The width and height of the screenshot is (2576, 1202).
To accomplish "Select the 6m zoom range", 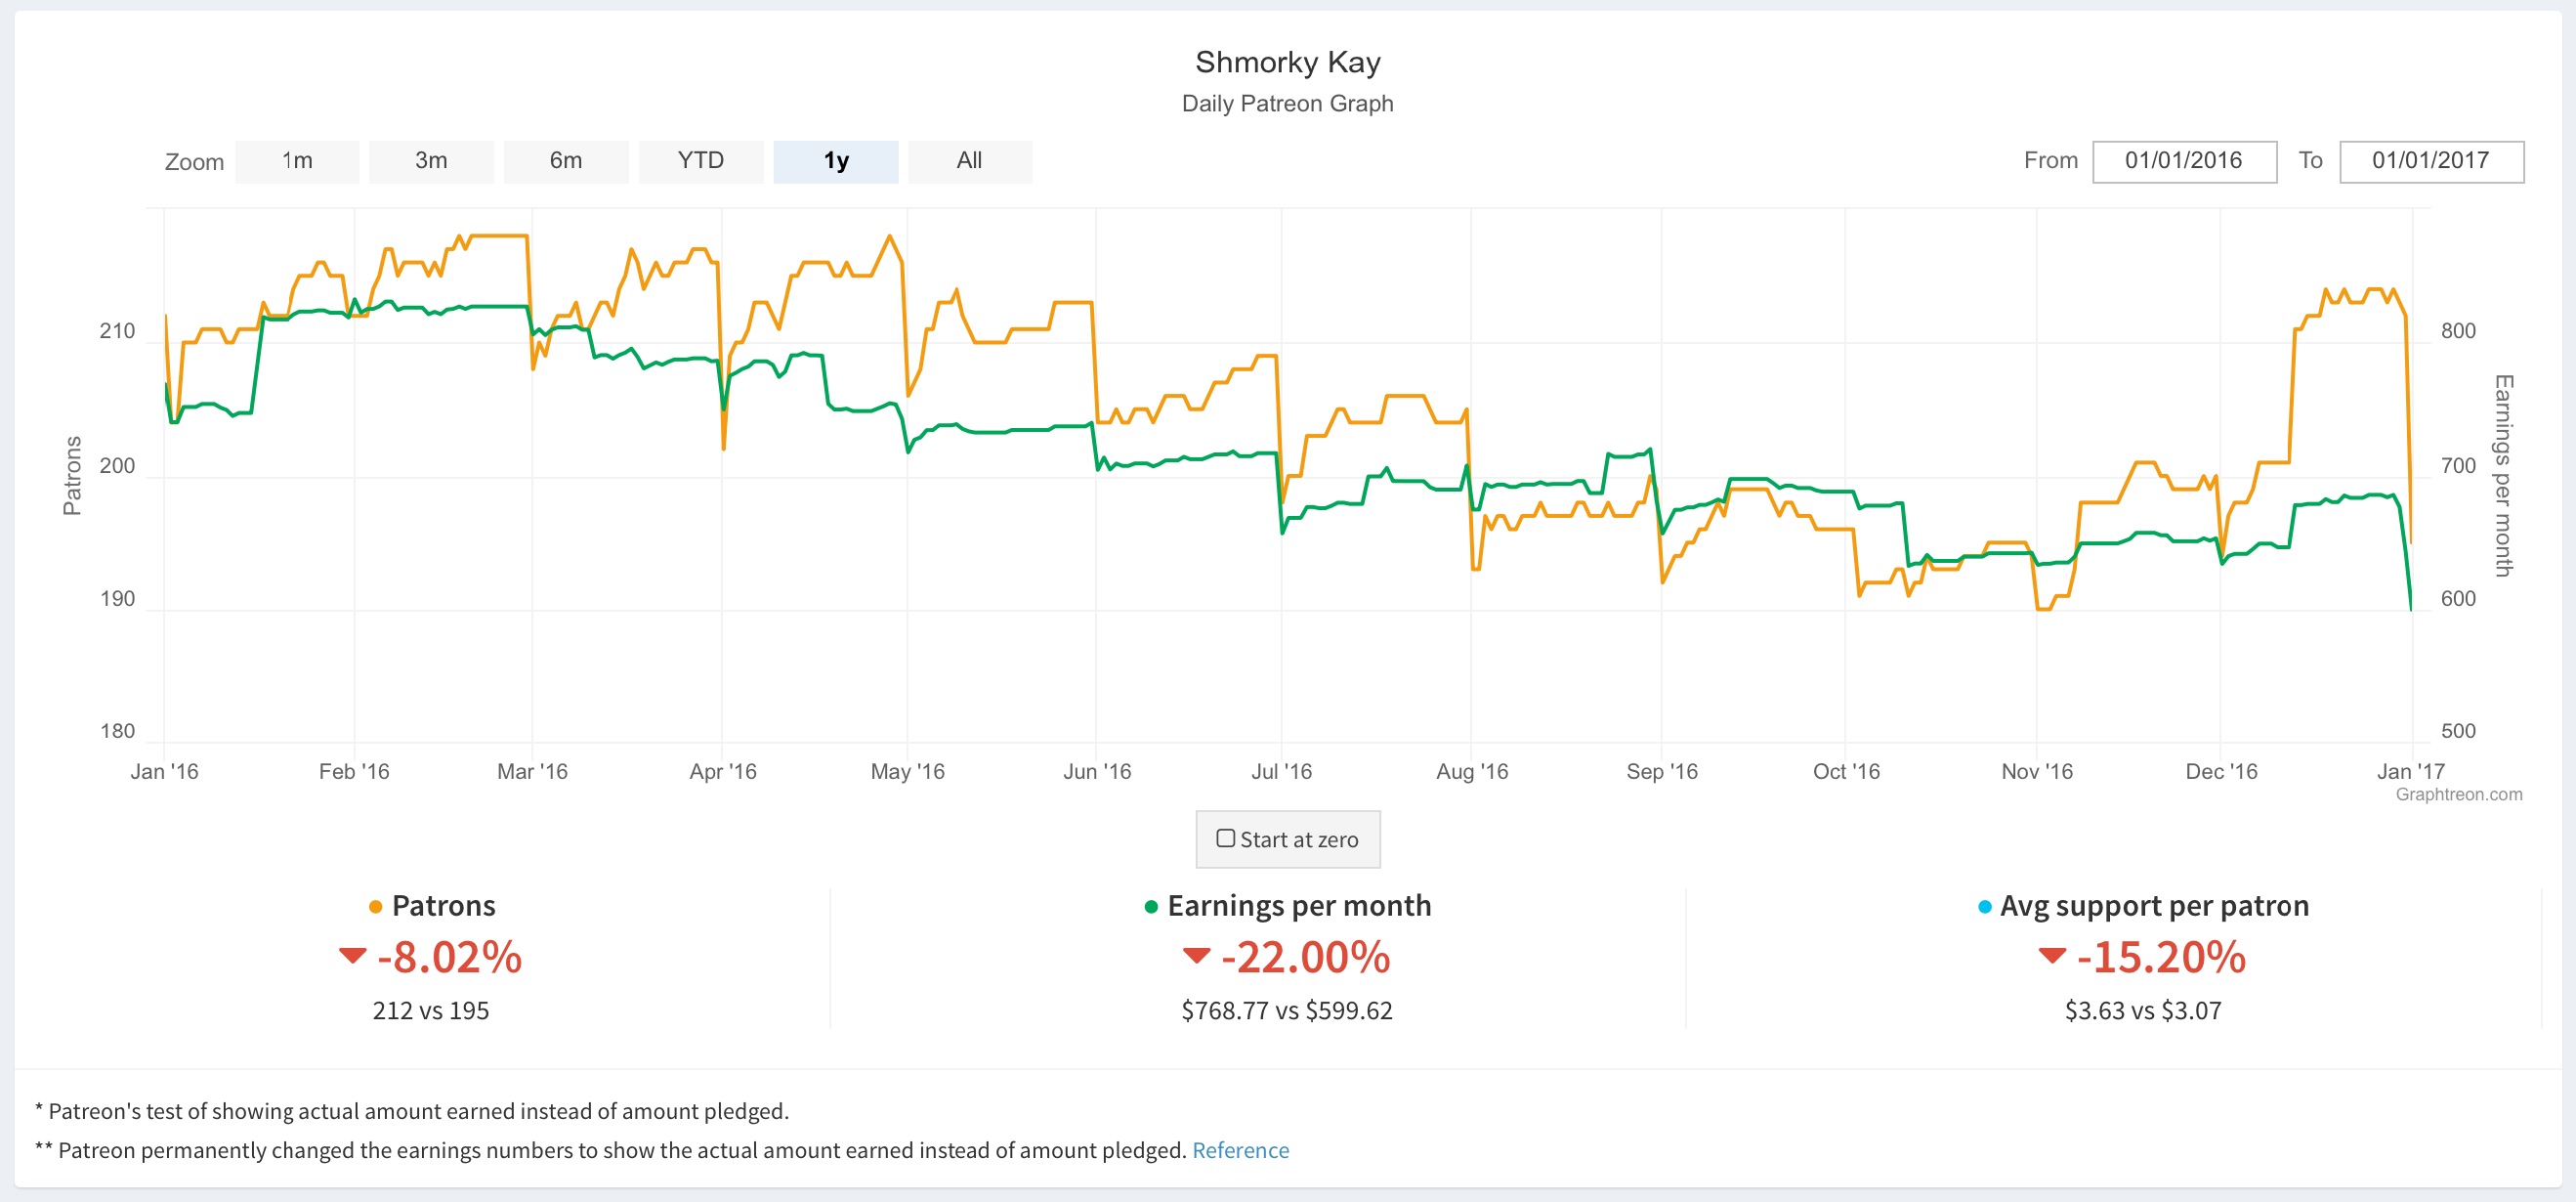I will [x=566, y=161].
